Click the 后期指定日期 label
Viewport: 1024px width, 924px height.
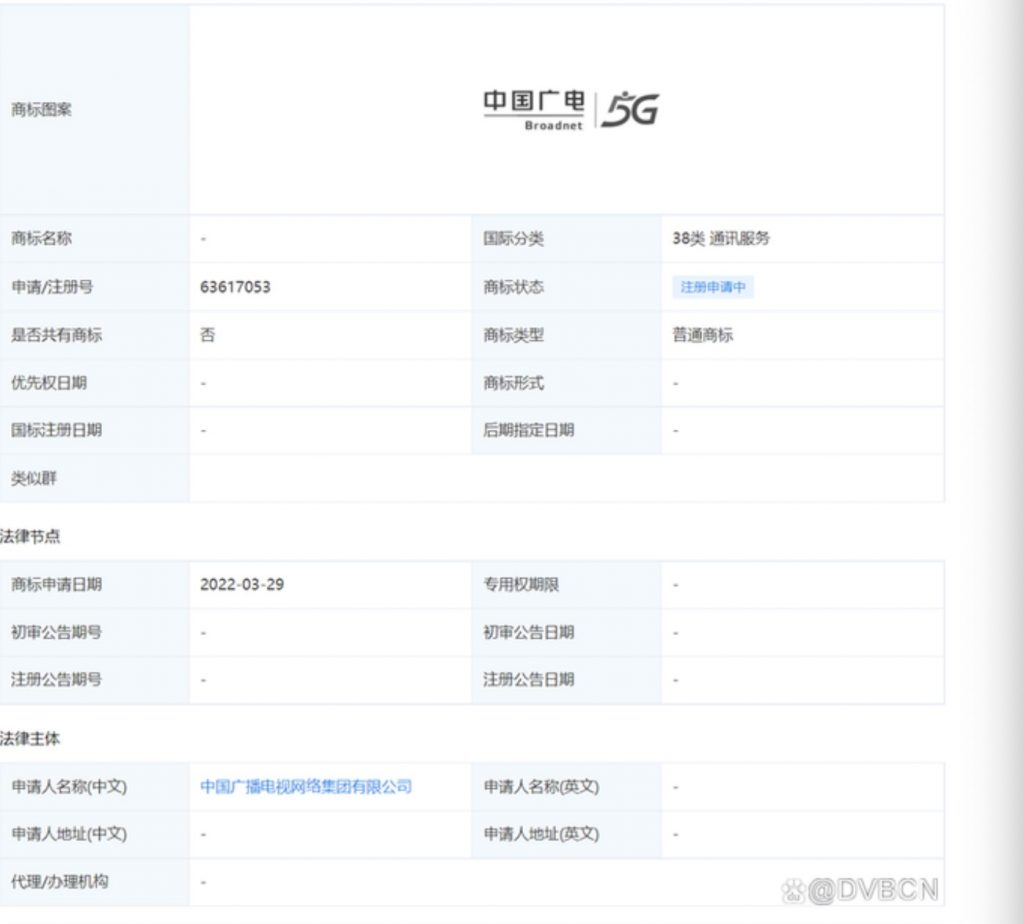click(x=528, y=430)
